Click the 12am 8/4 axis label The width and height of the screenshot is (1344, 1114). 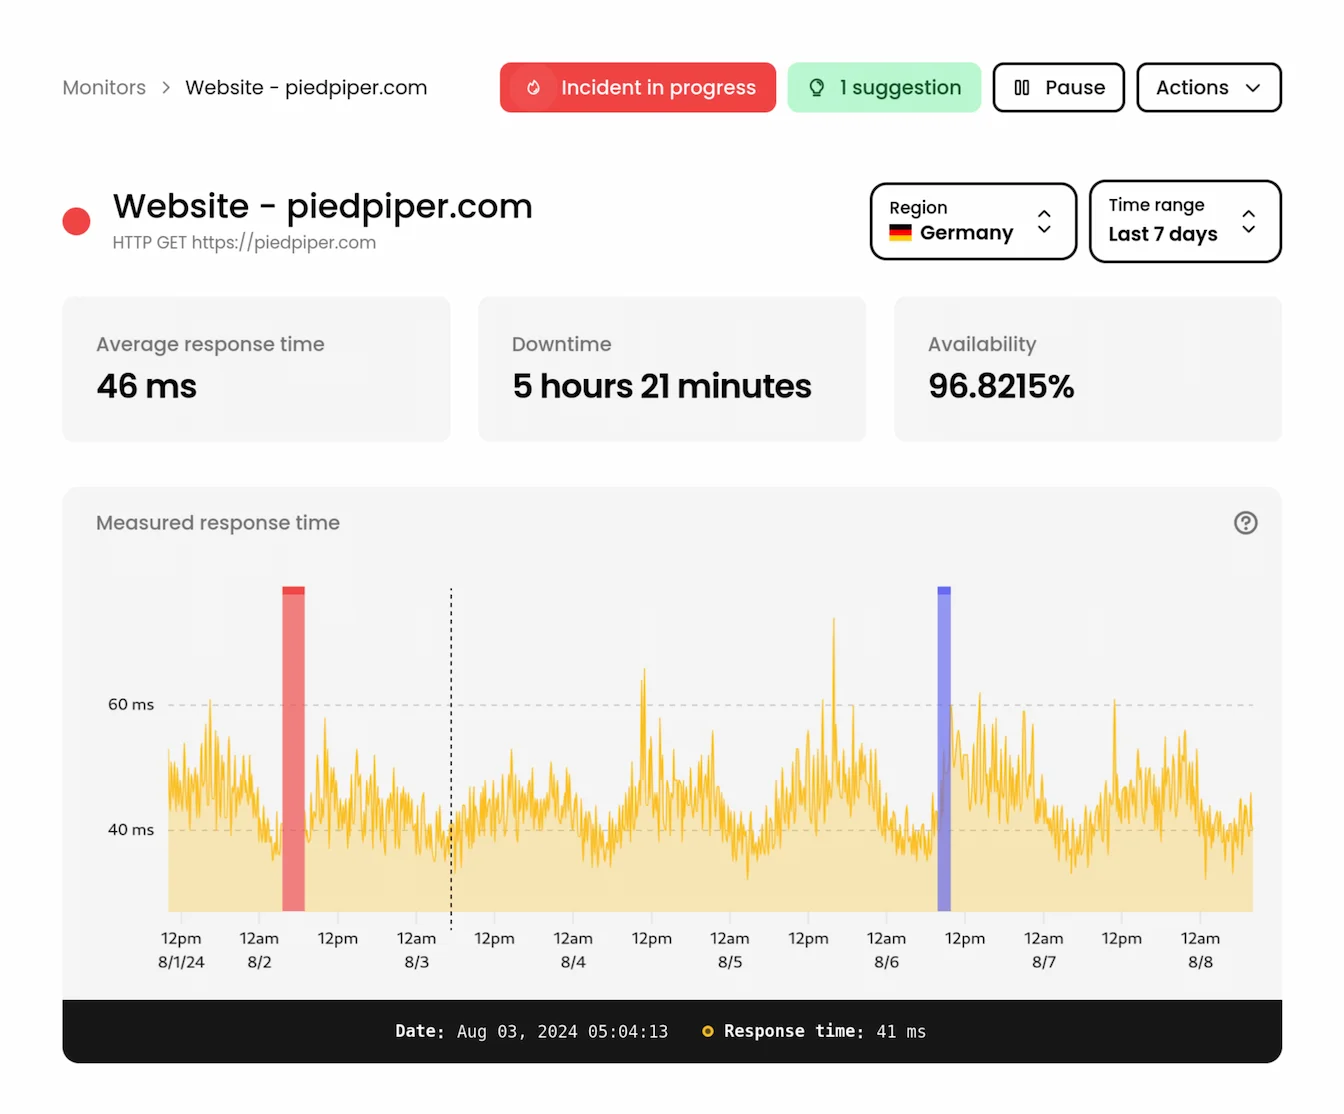[x=573, y=950]
